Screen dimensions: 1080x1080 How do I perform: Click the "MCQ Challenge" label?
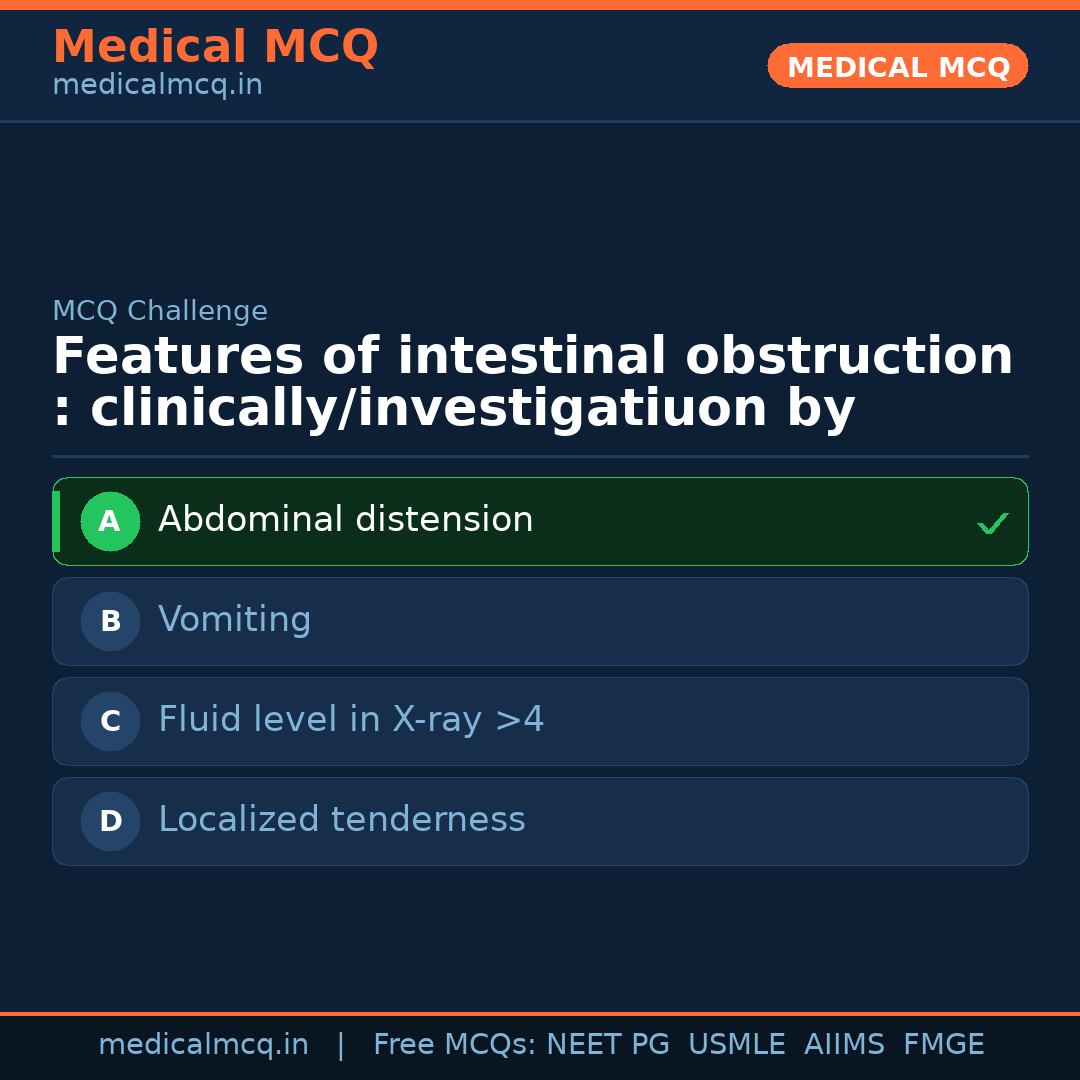click(160, 311)
